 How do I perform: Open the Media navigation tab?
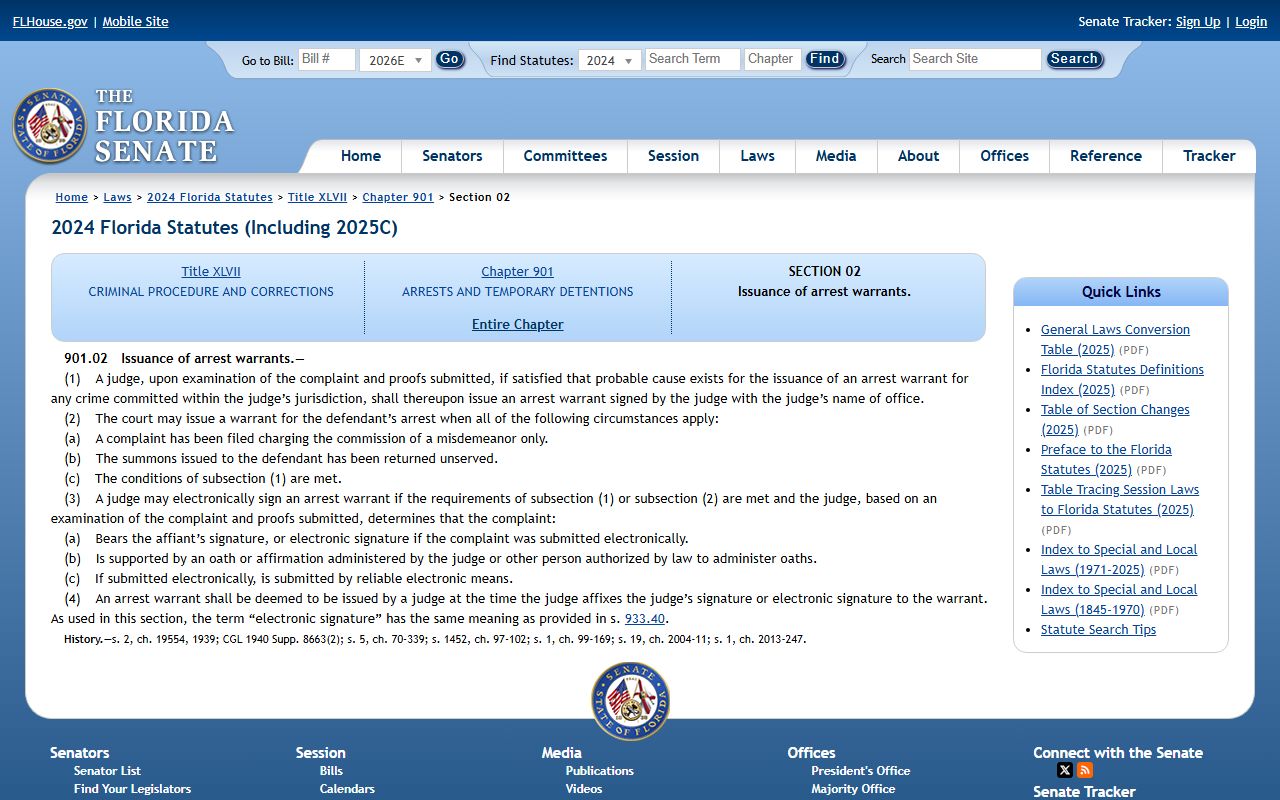[836, 156]
